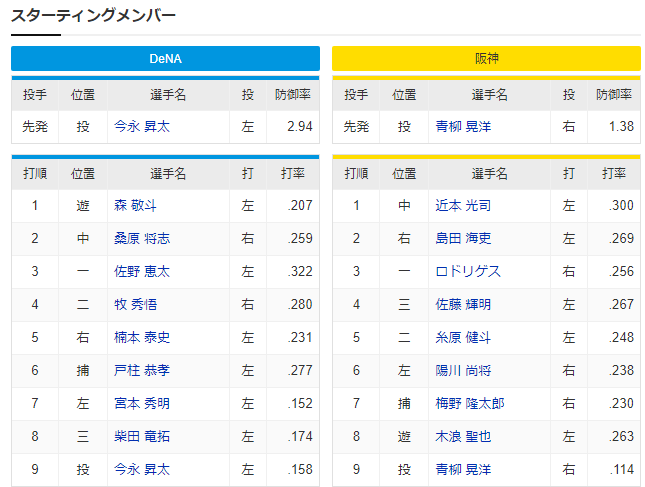The height and width of the screenshot is (487, 645).
Task: Click 先発 cell in 阪神 pitcher table
Action: [356, 126]
